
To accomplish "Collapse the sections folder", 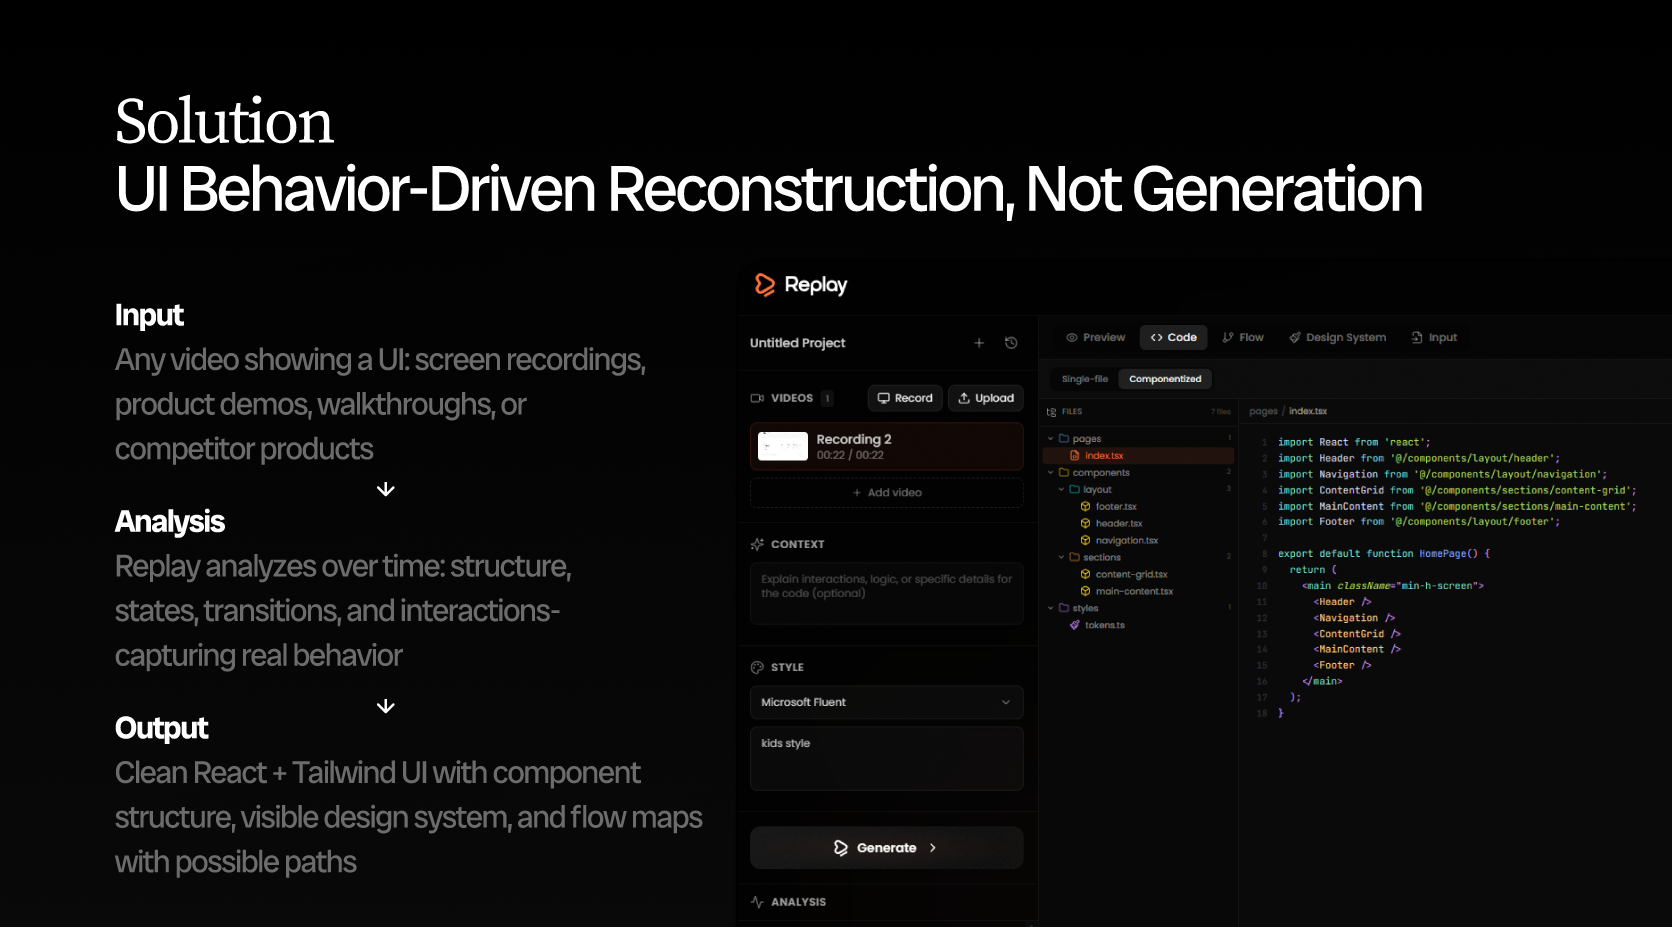I will pos(1063,557).
